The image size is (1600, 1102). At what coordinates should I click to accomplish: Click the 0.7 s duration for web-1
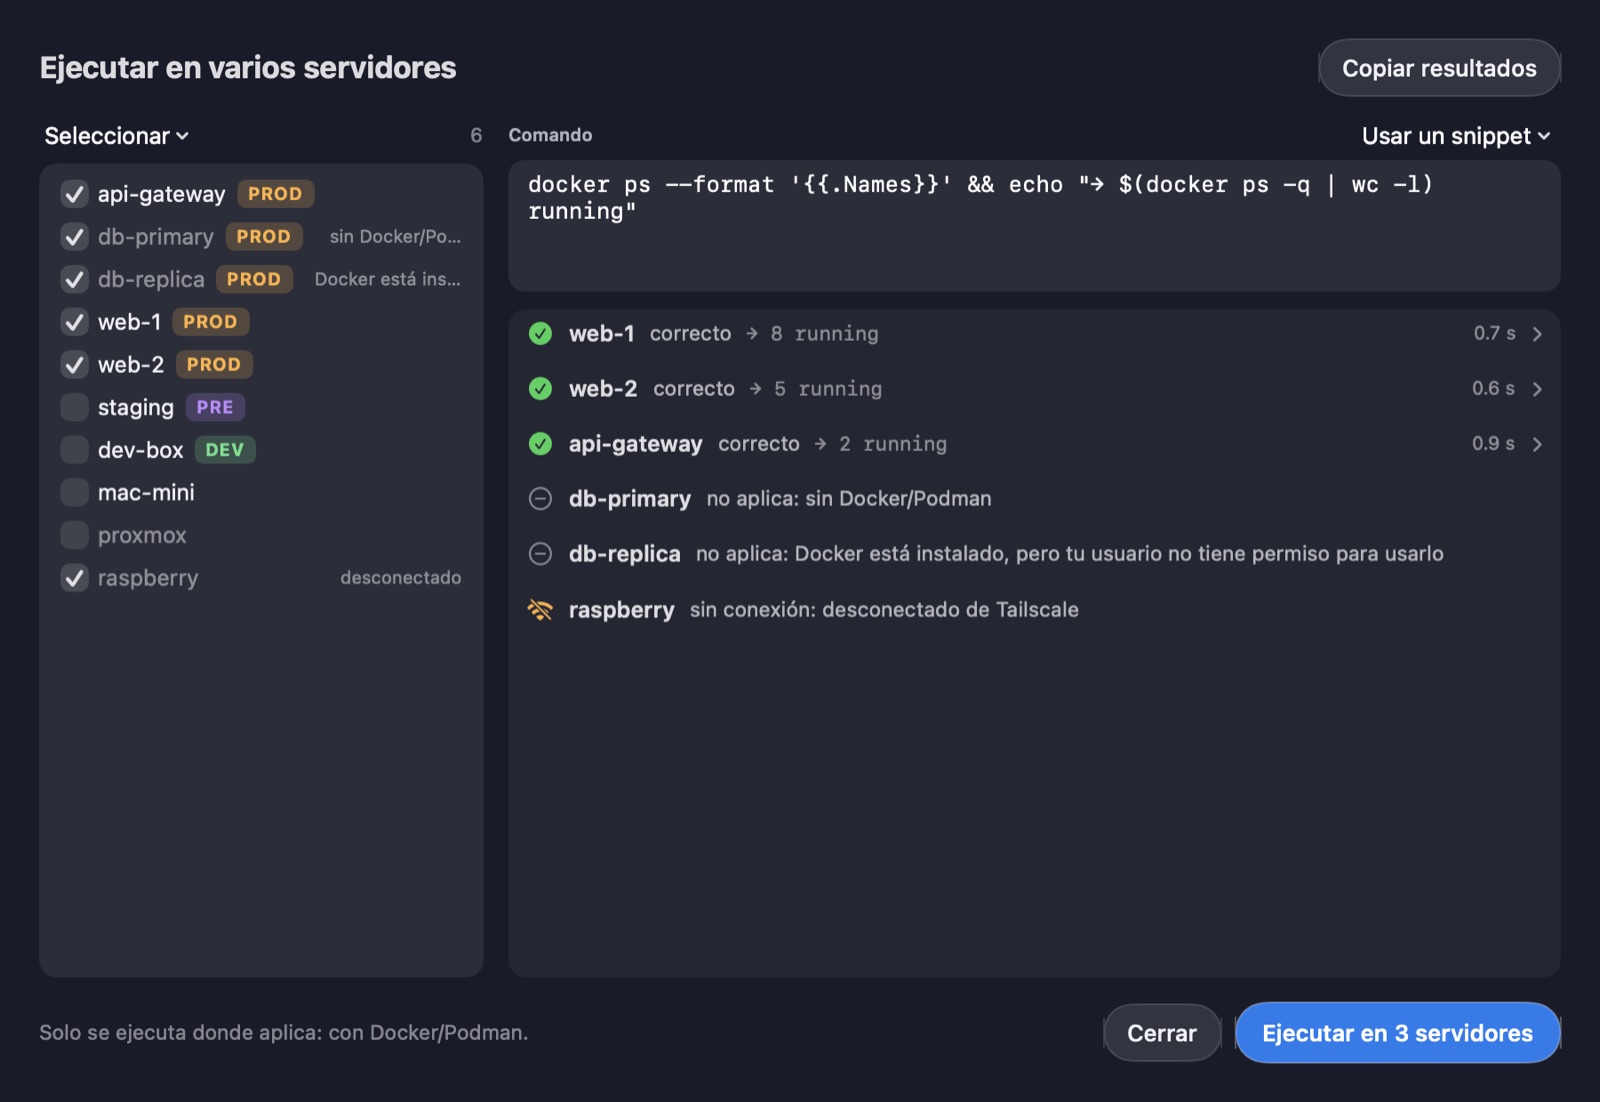click(1494, 333)
